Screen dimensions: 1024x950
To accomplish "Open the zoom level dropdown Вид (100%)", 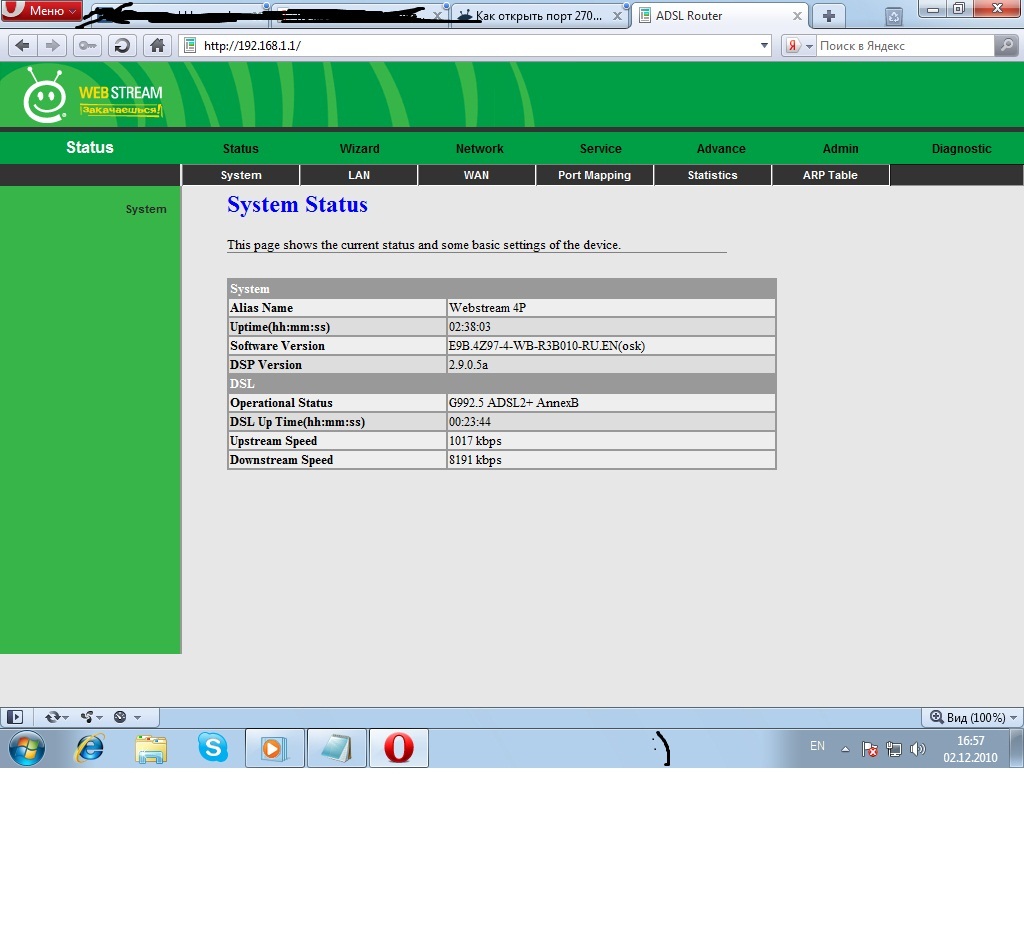I will point(972,717).
